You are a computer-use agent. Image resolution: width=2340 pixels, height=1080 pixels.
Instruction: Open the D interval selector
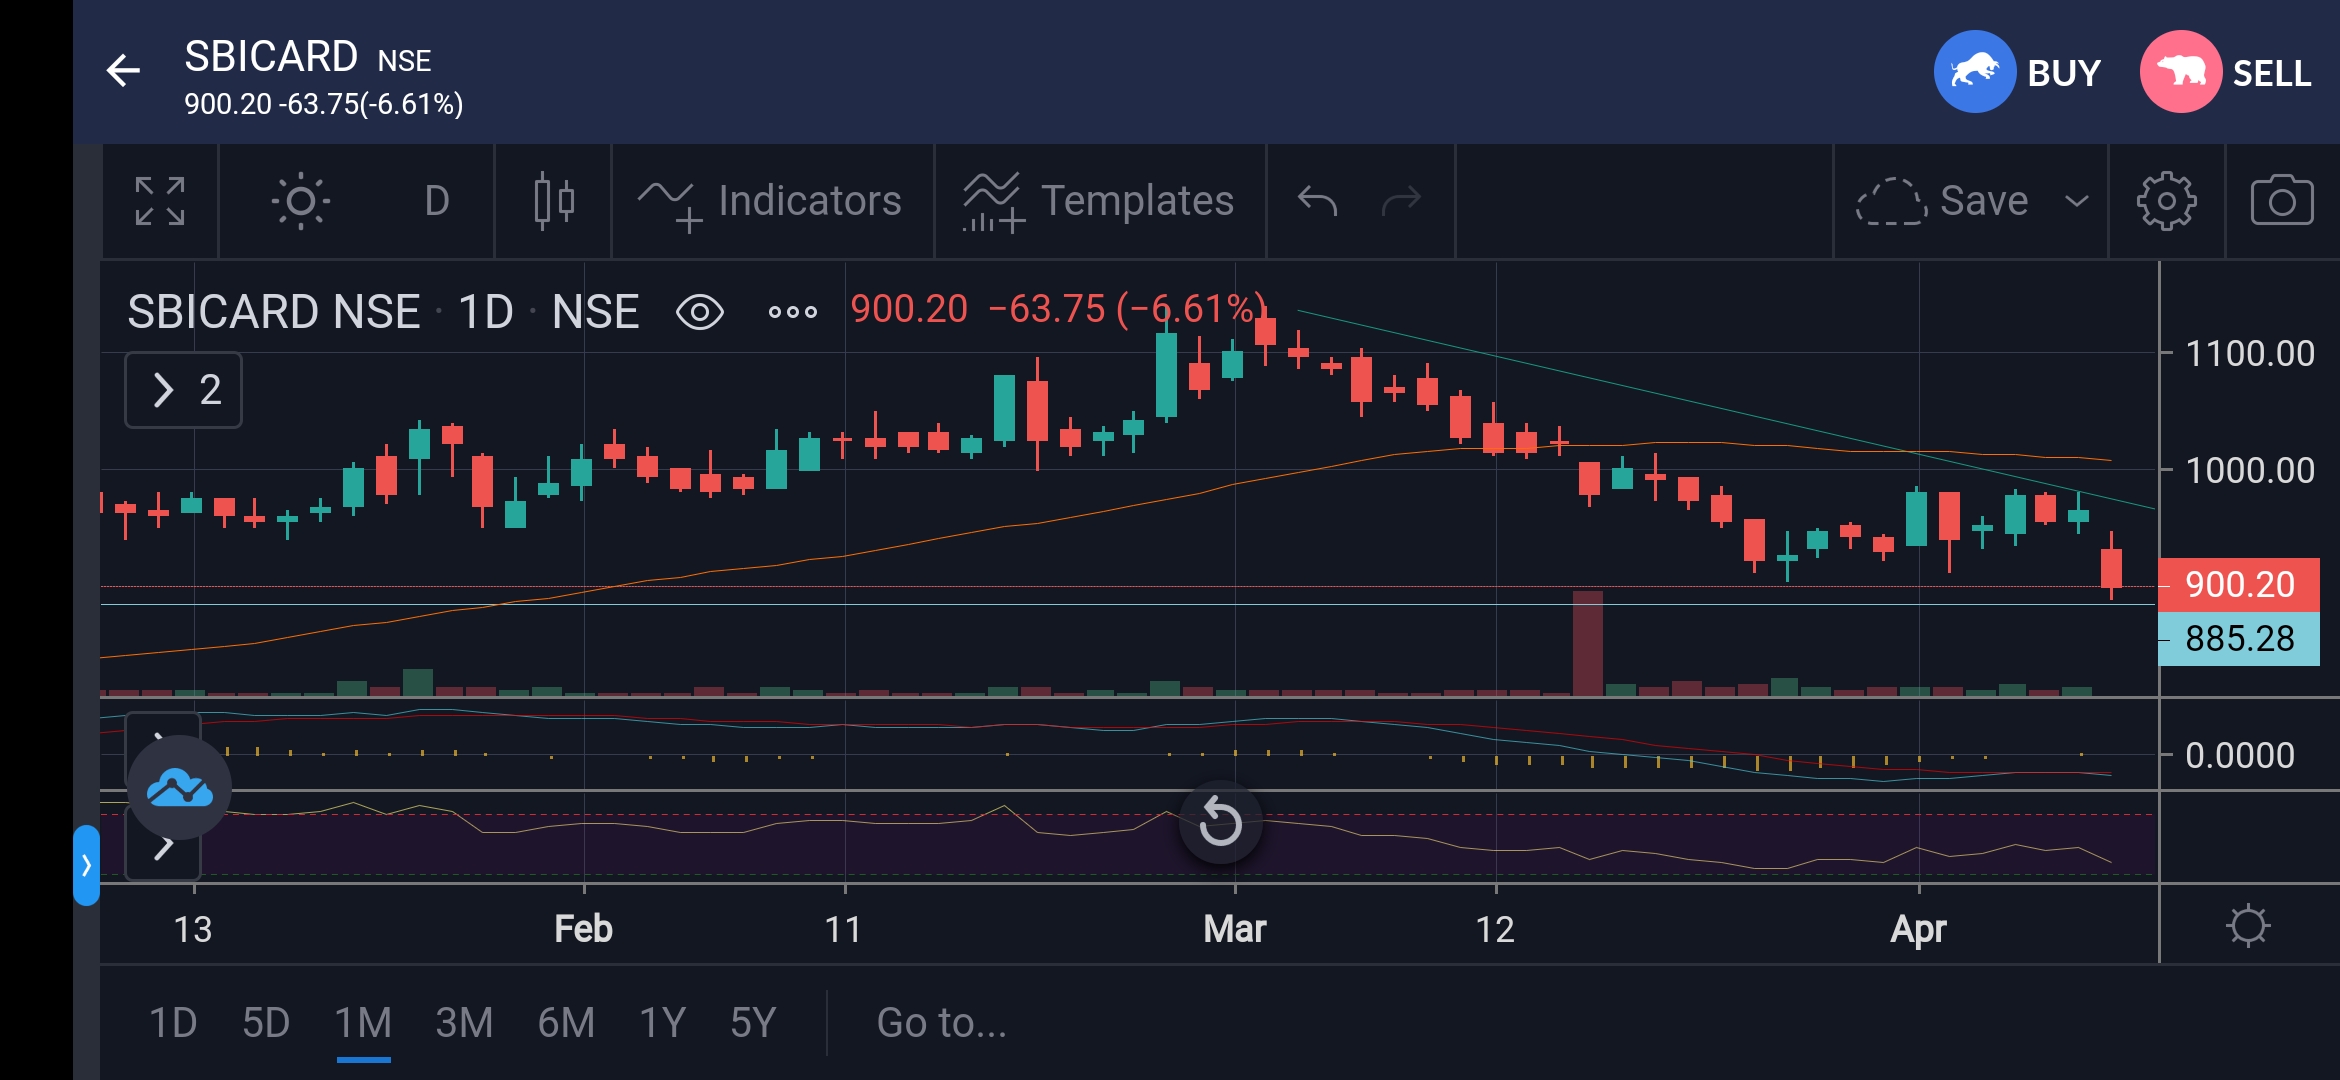[x=436, y=201]
